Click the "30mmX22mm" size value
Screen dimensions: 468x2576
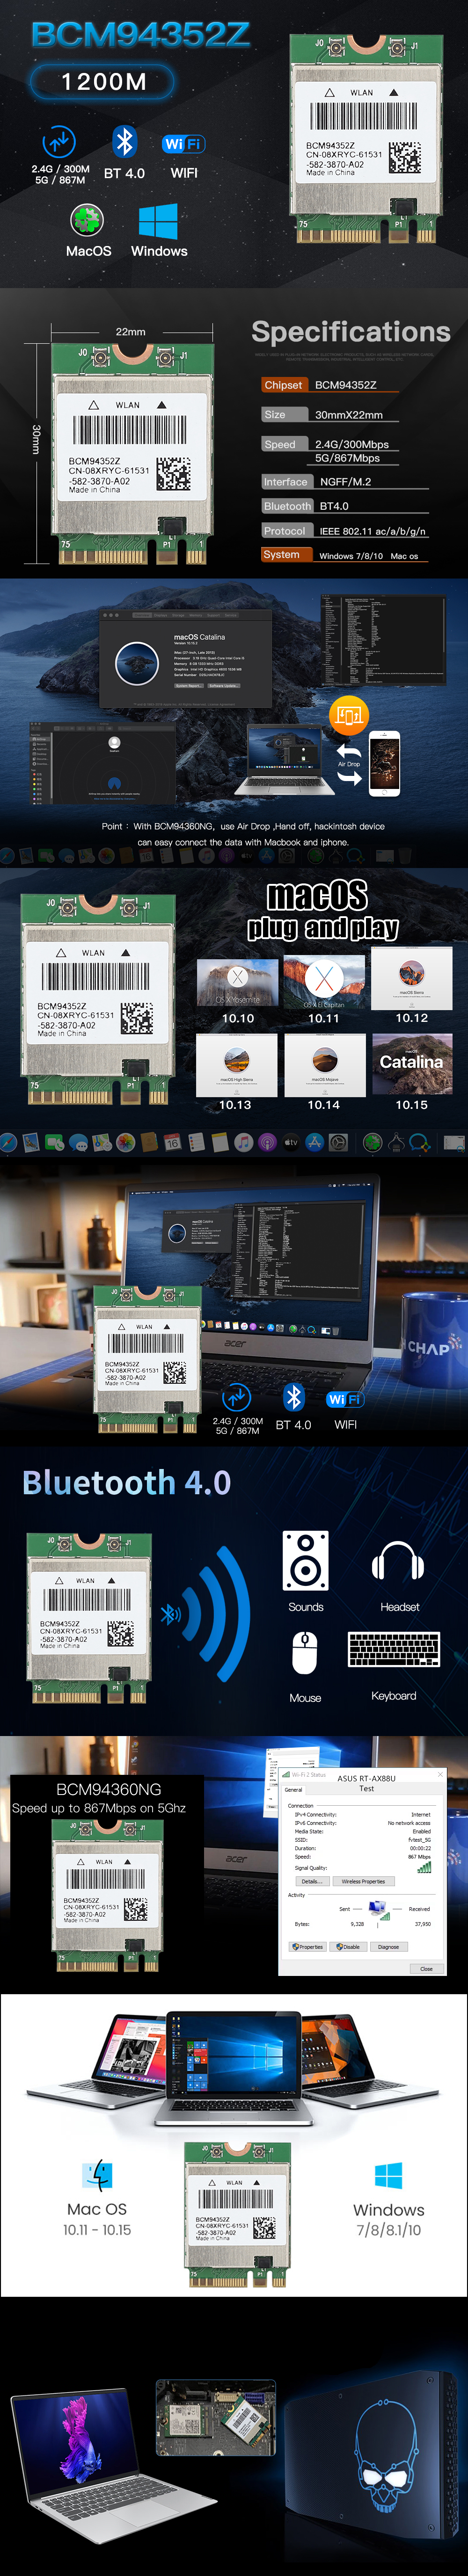tap(349, 415)
